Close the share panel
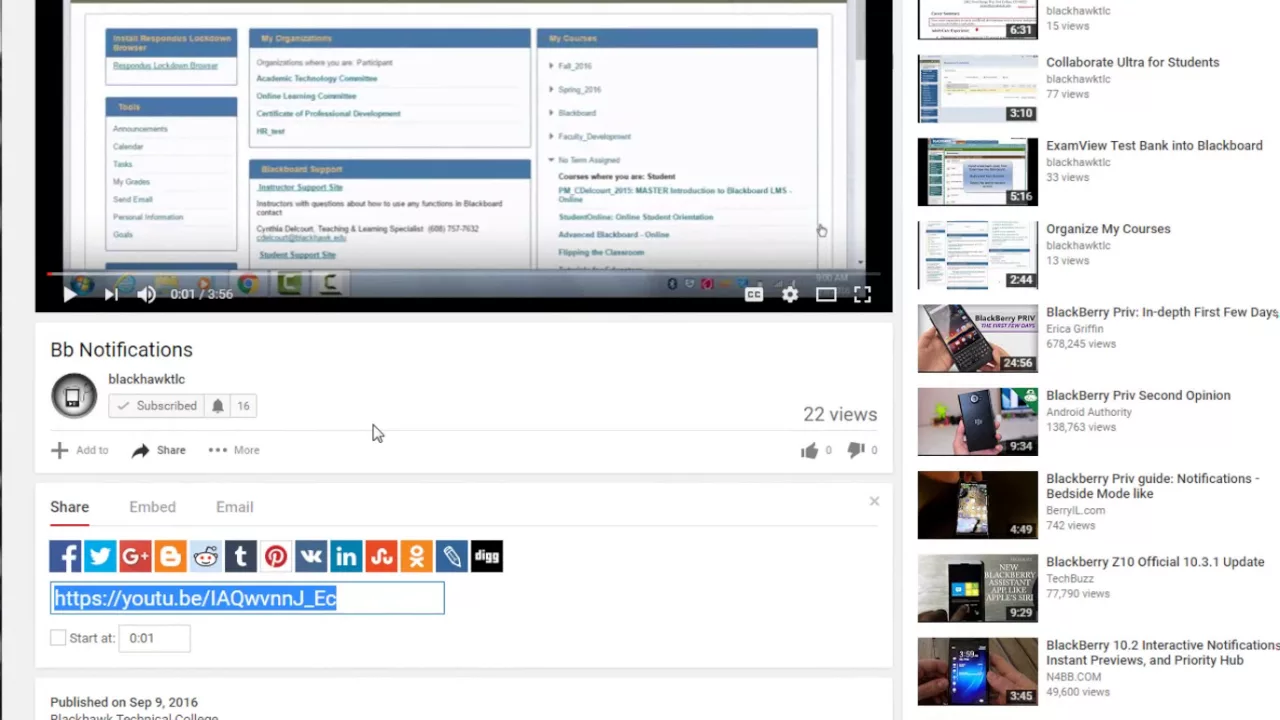This screenshot has height=720, width=1280. (874, 501)
